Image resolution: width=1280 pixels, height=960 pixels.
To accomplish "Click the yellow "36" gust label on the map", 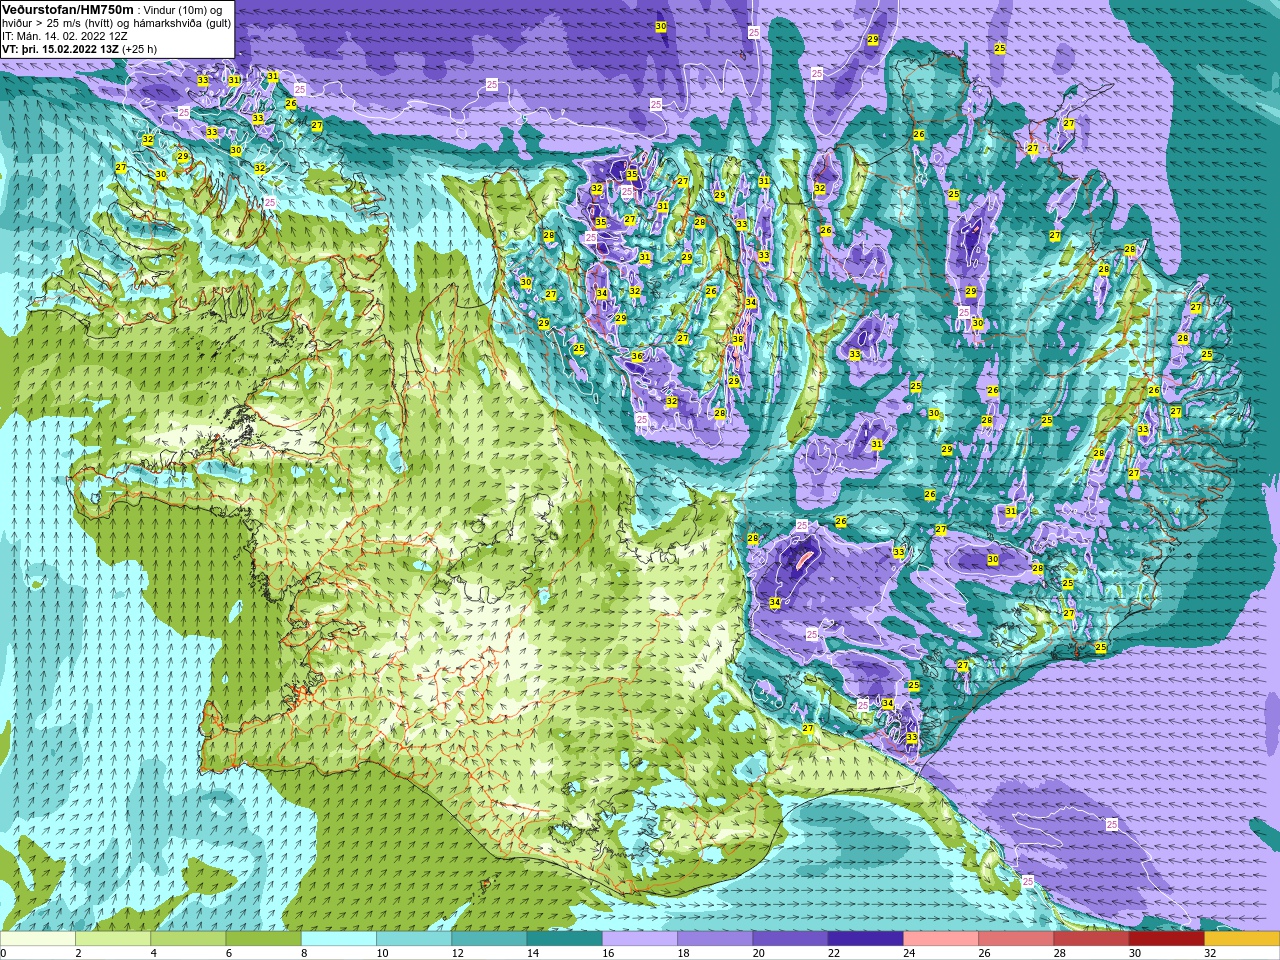I will point(637,356).
